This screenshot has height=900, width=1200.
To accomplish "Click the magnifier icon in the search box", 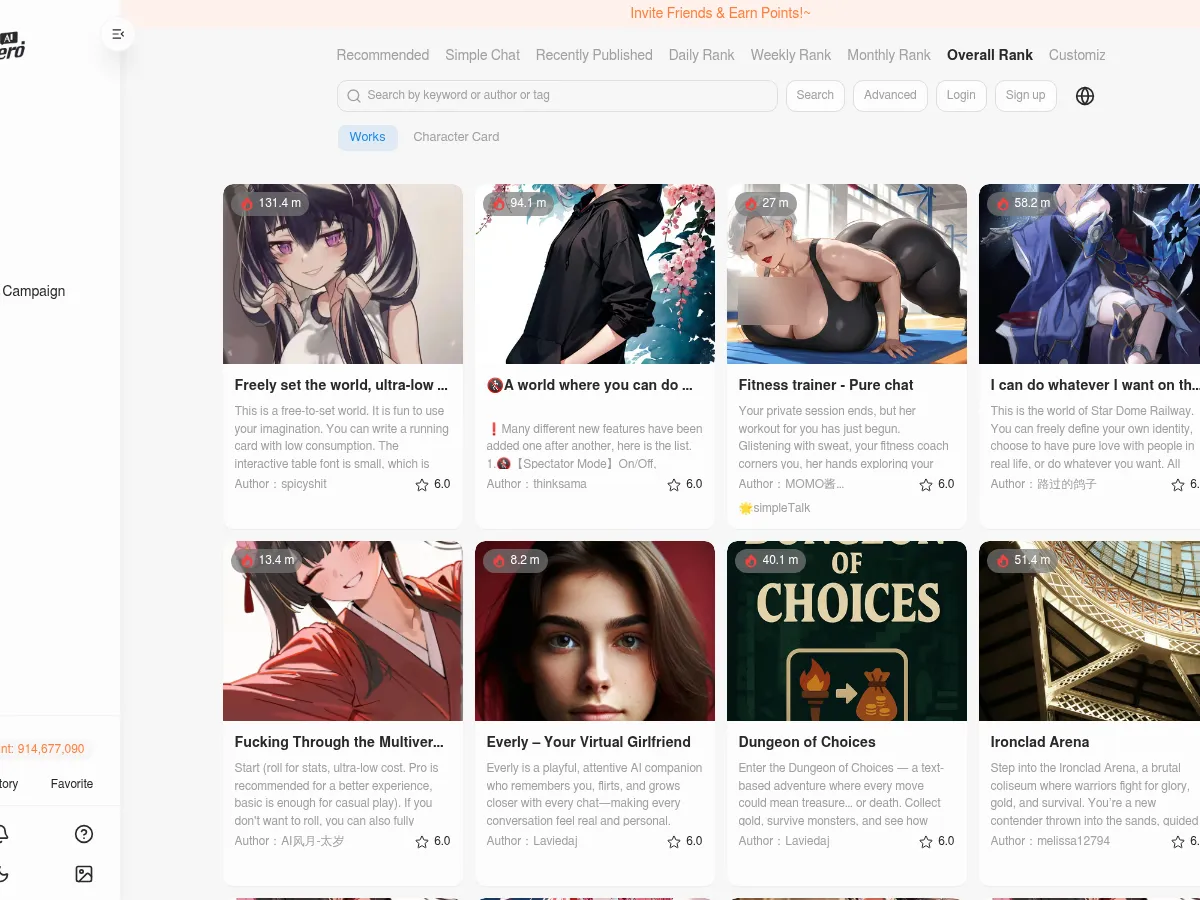I will coord(354,96).
